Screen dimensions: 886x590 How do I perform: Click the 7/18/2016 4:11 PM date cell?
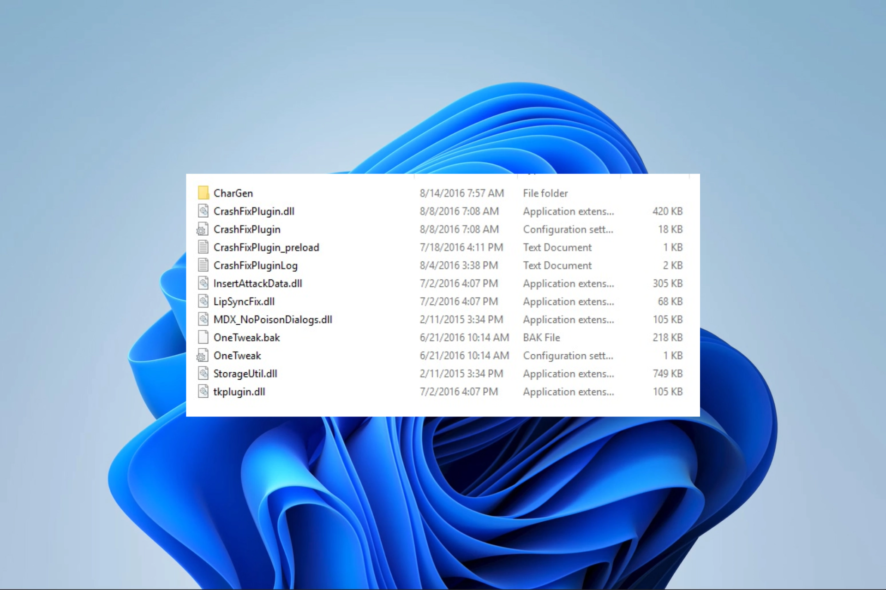point(461,248)
